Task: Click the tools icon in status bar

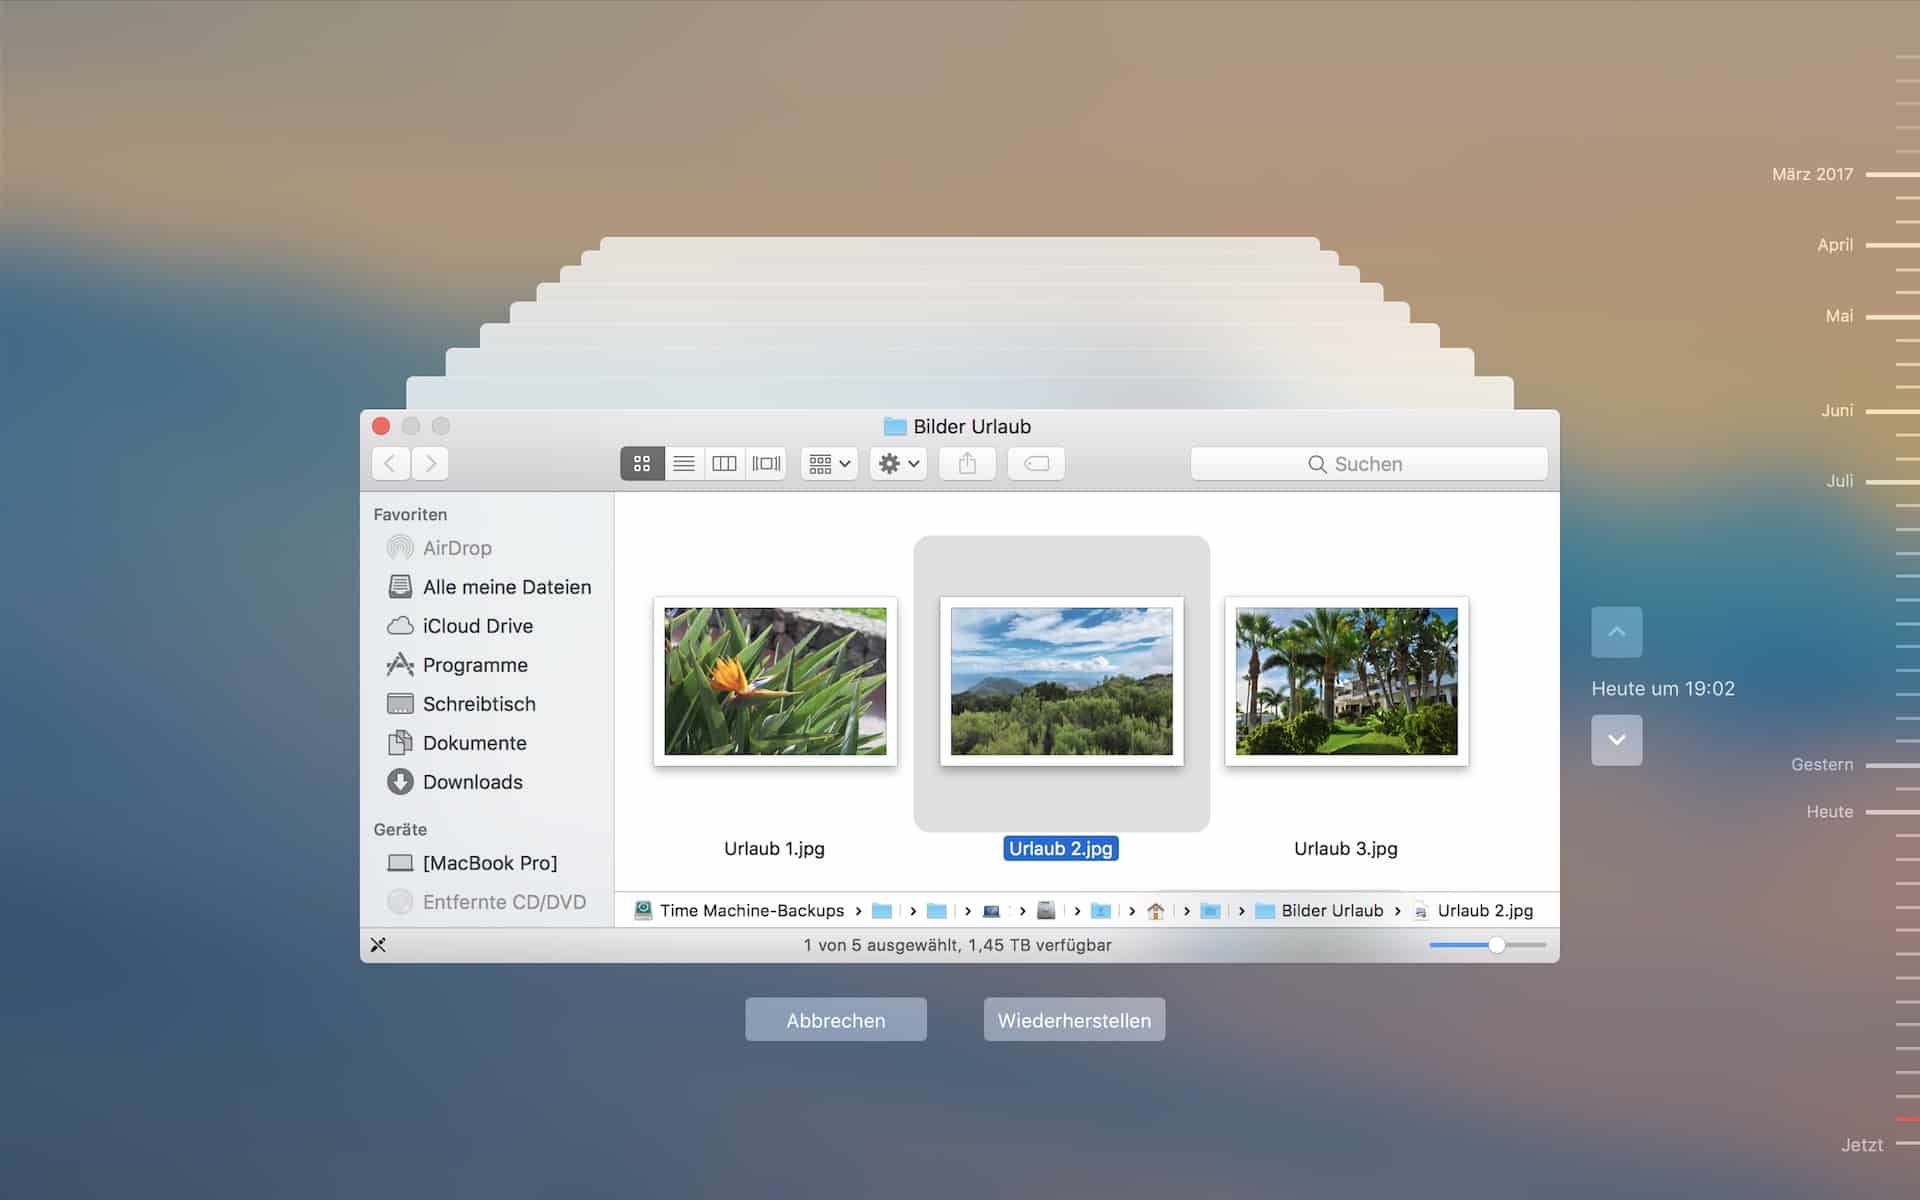Action: tap(378, 945)
